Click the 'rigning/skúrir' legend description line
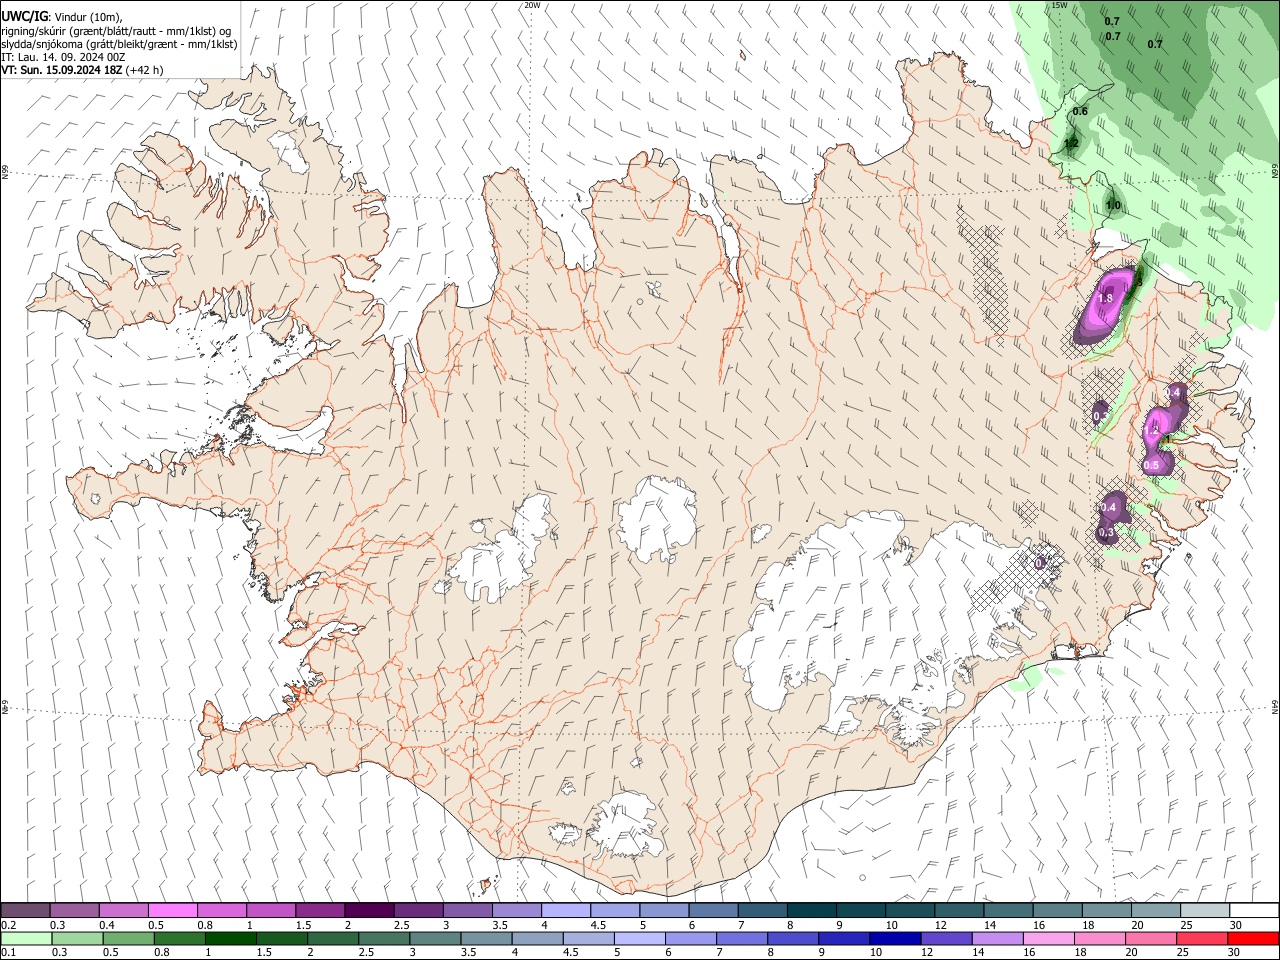 click(115, 31)
